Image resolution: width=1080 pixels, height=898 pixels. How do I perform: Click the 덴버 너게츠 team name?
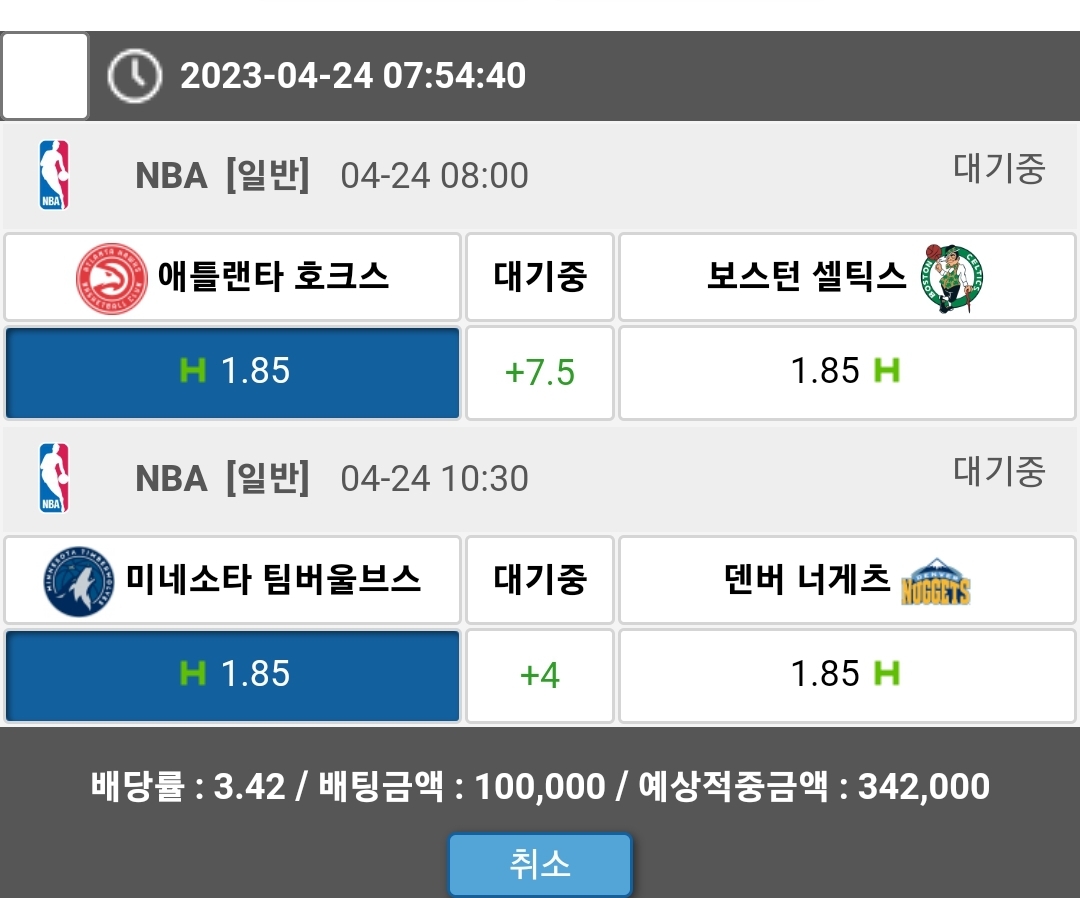point(805,579)
